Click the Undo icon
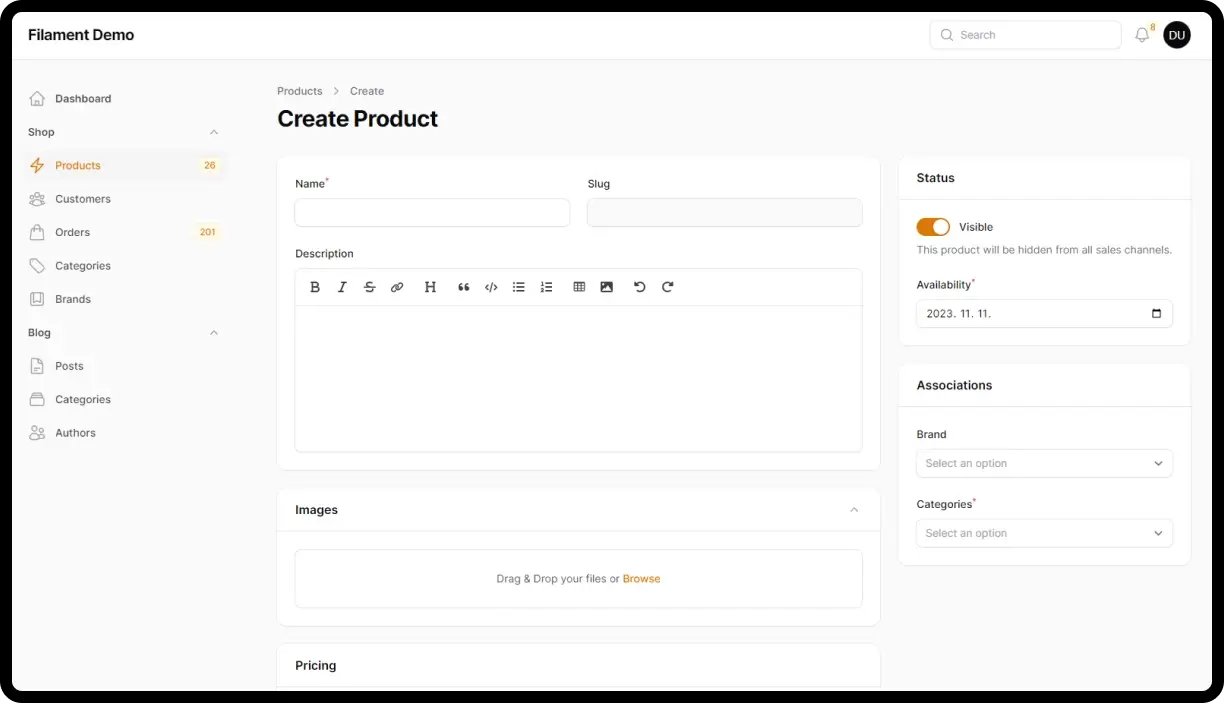 [x=640, y=287]
